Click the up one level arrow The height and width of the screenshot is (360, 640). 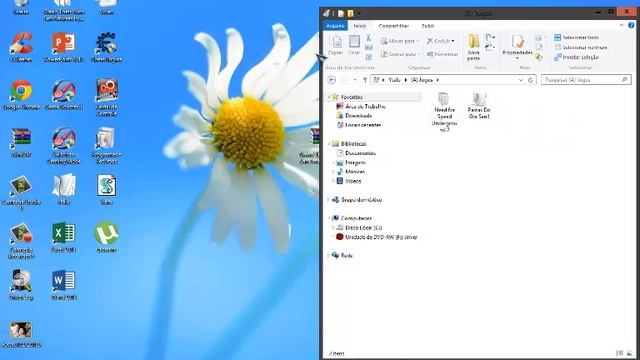(364, 80)
